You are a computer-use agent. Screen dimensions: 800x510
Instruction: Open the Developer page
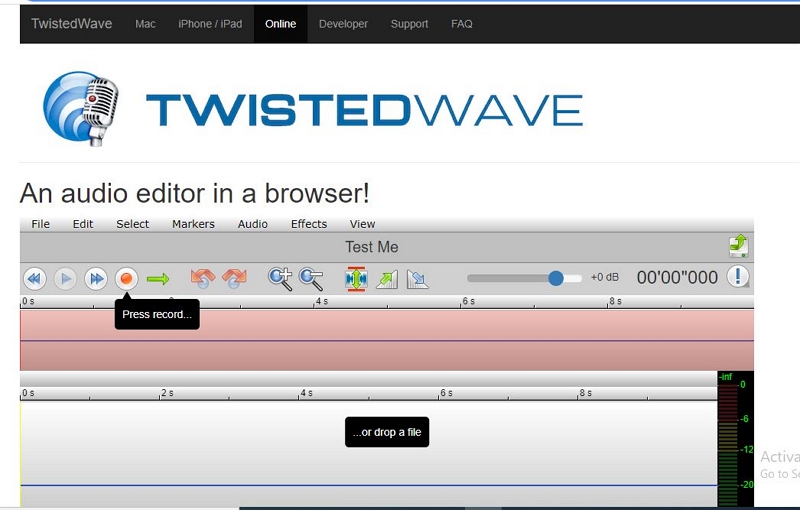point(343,24)
